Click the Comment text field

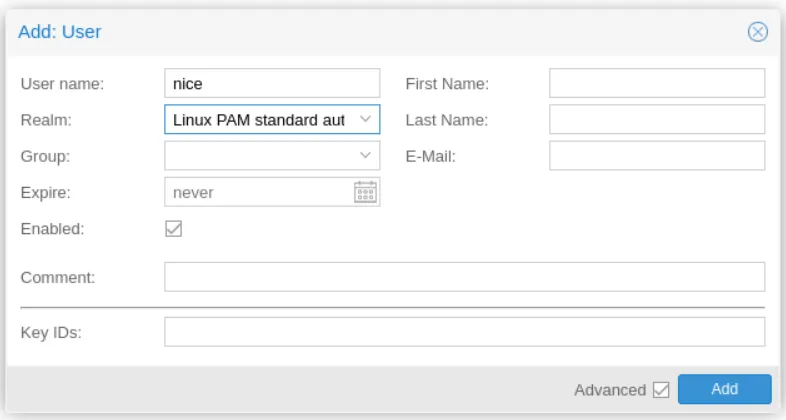[464, 277]
